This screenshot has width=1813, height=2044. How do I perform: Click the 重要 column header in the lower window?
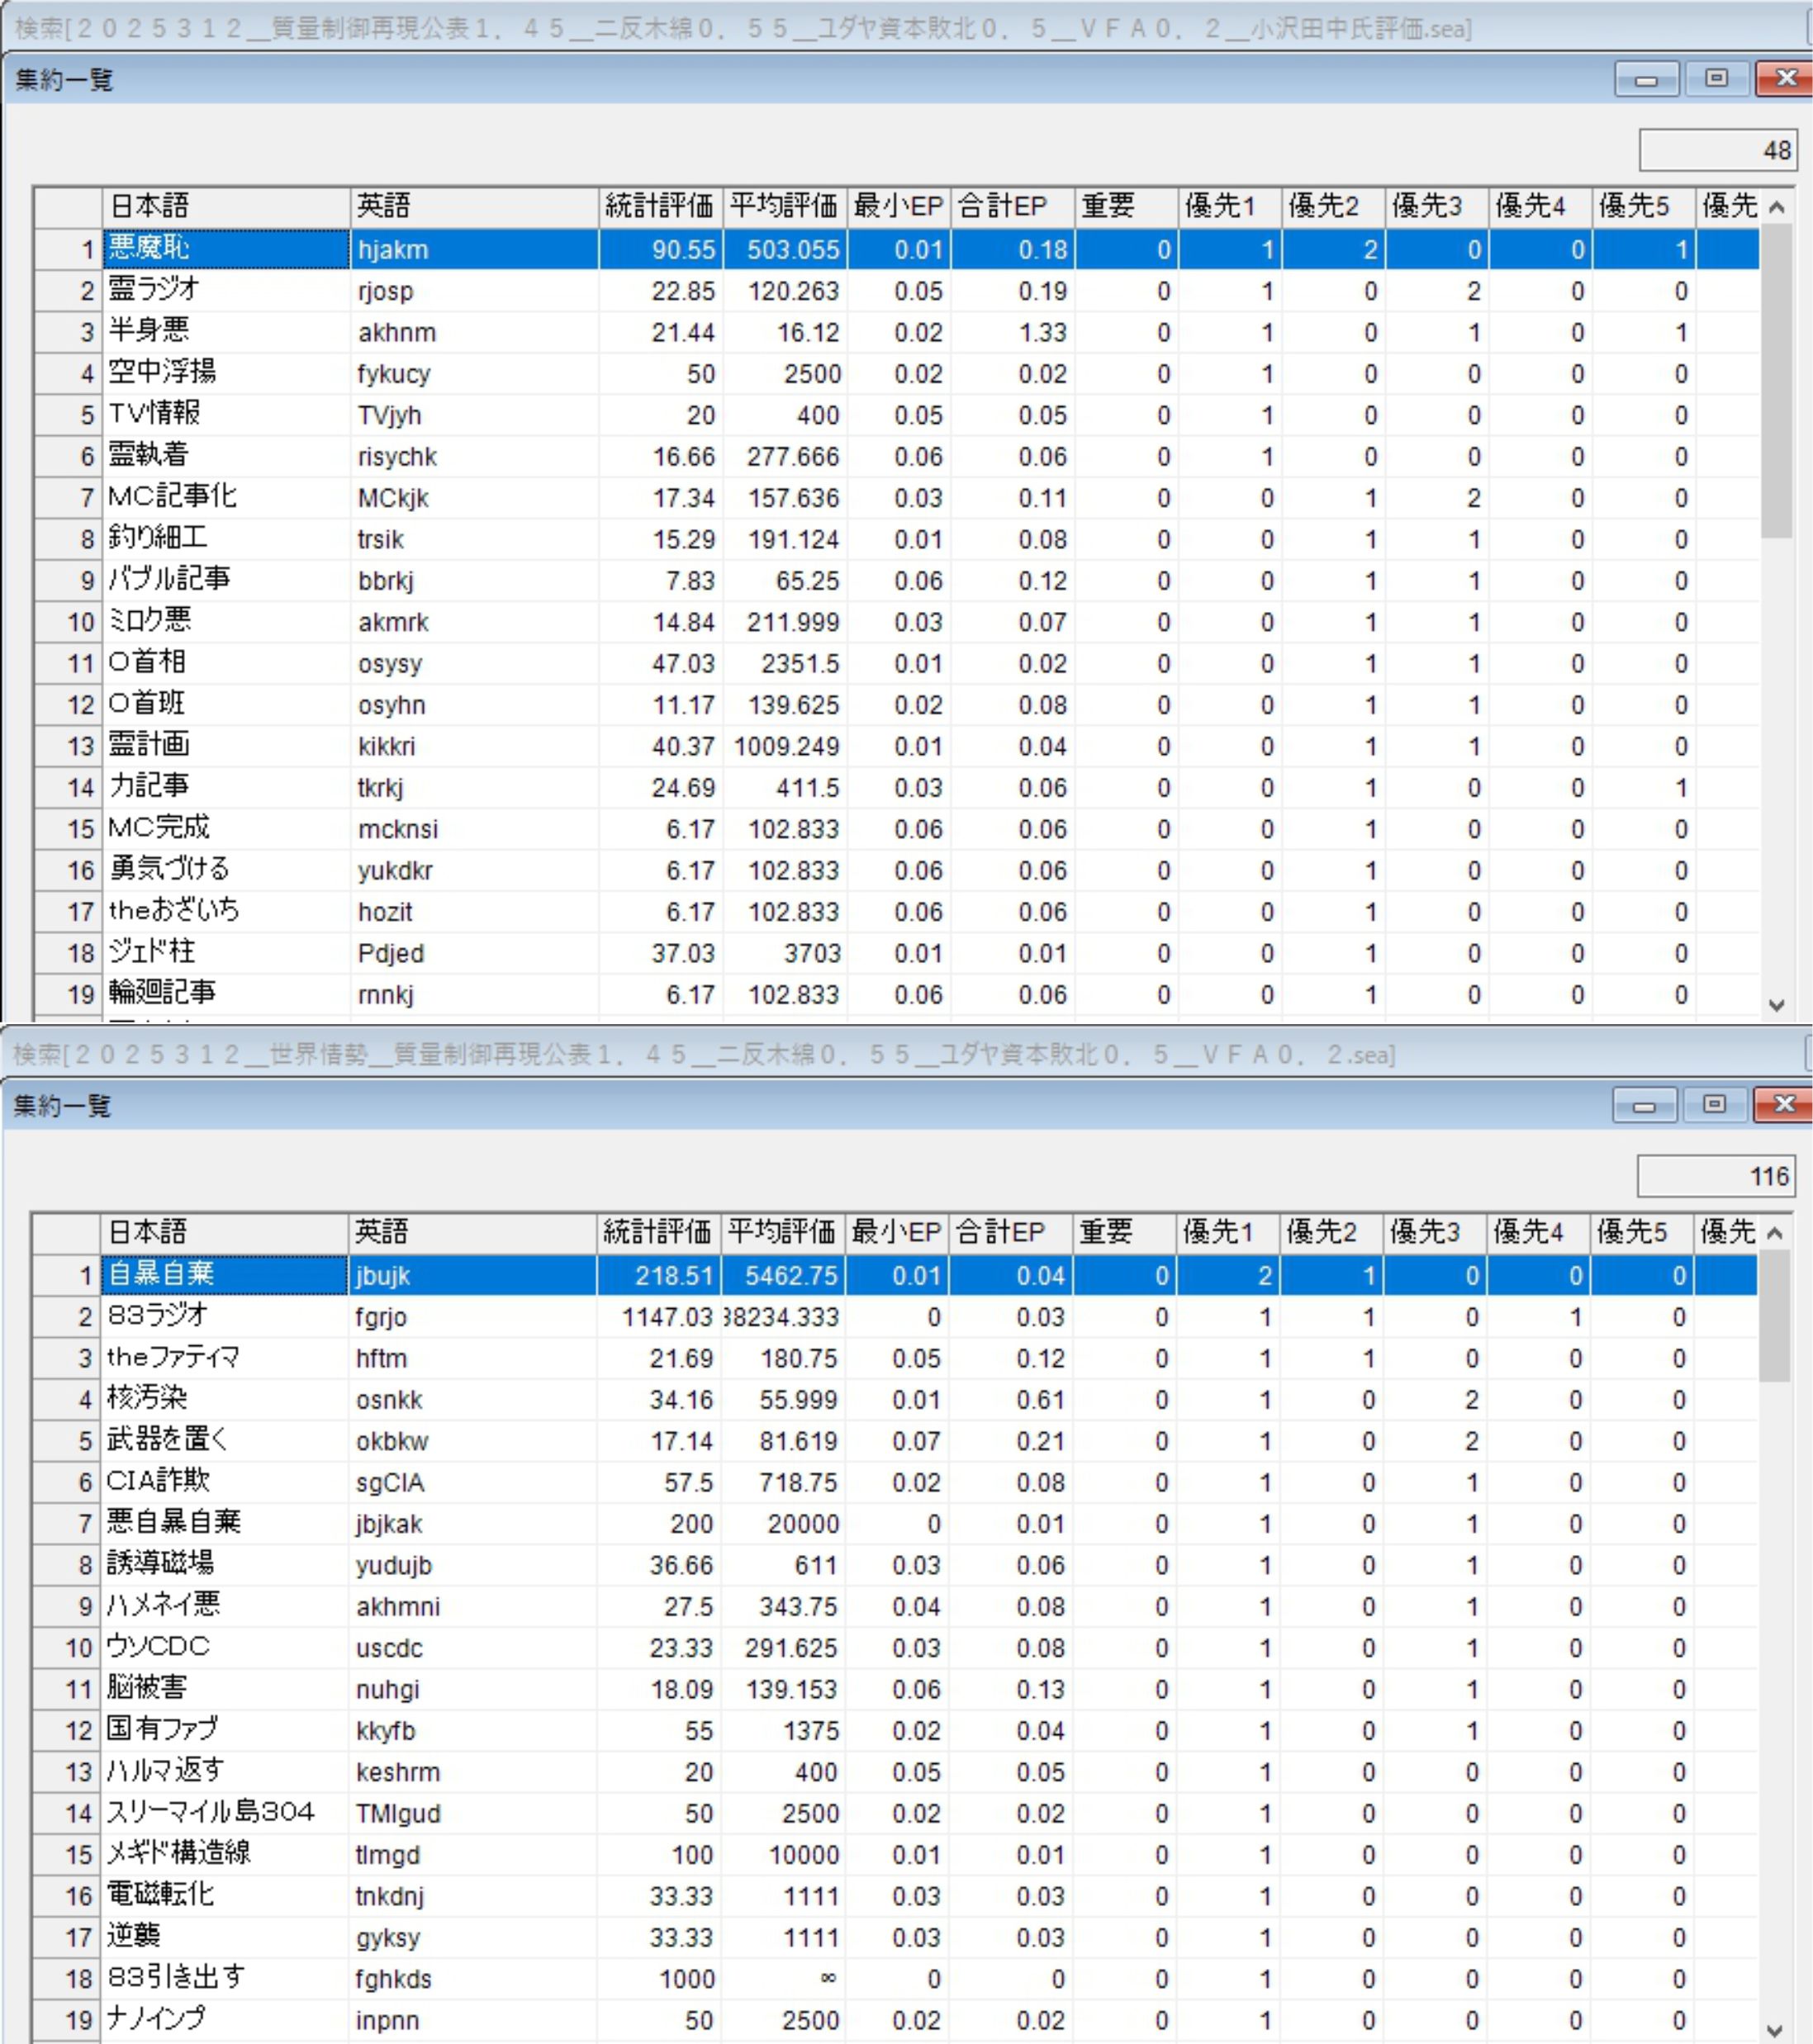coord(1125,1232)
